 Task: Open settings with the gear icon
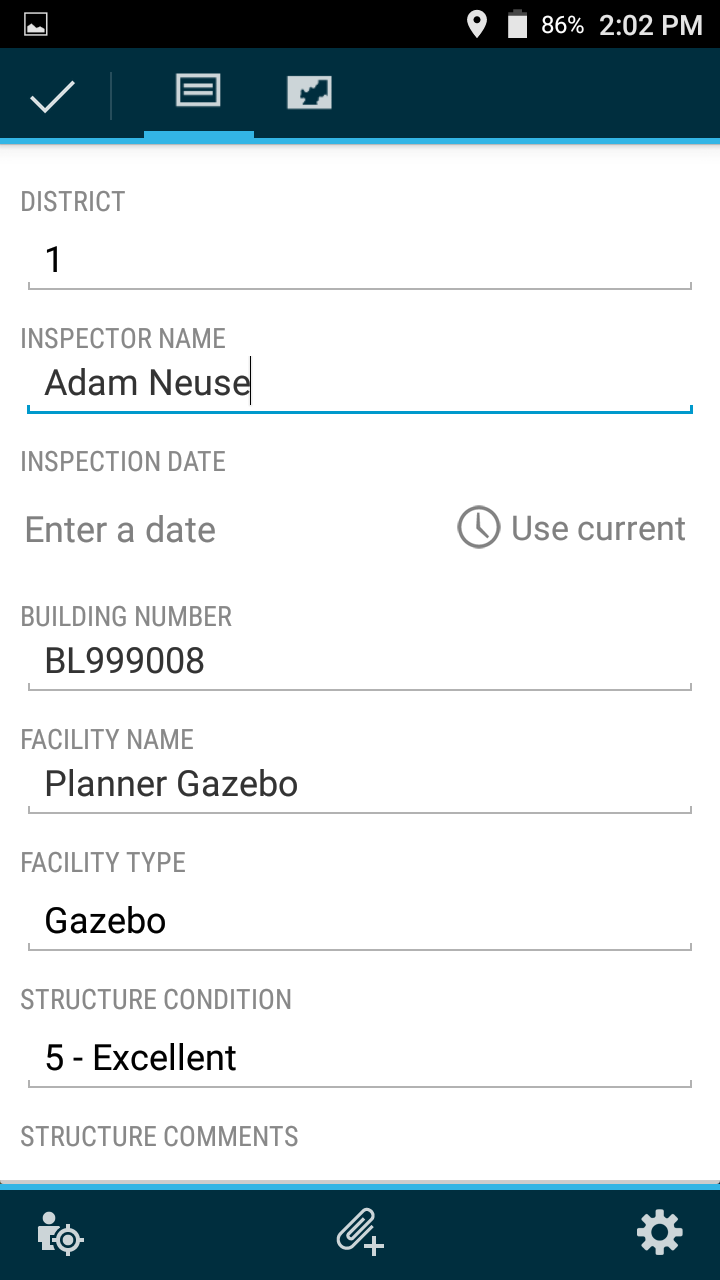pos(660,1232)
